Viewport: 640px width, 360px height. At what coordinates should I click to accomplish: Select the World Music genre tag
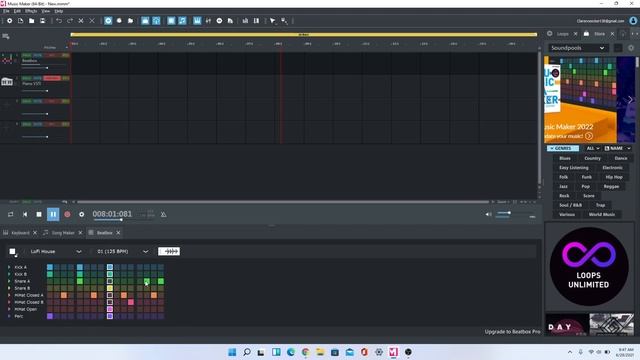tap(602, 214)
